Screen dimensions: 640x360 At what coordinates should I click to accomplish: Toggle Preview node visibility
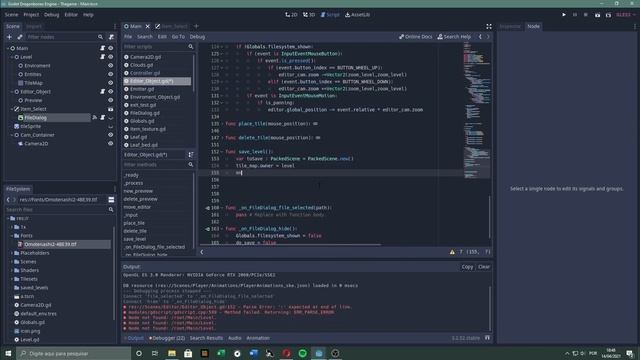110,100
